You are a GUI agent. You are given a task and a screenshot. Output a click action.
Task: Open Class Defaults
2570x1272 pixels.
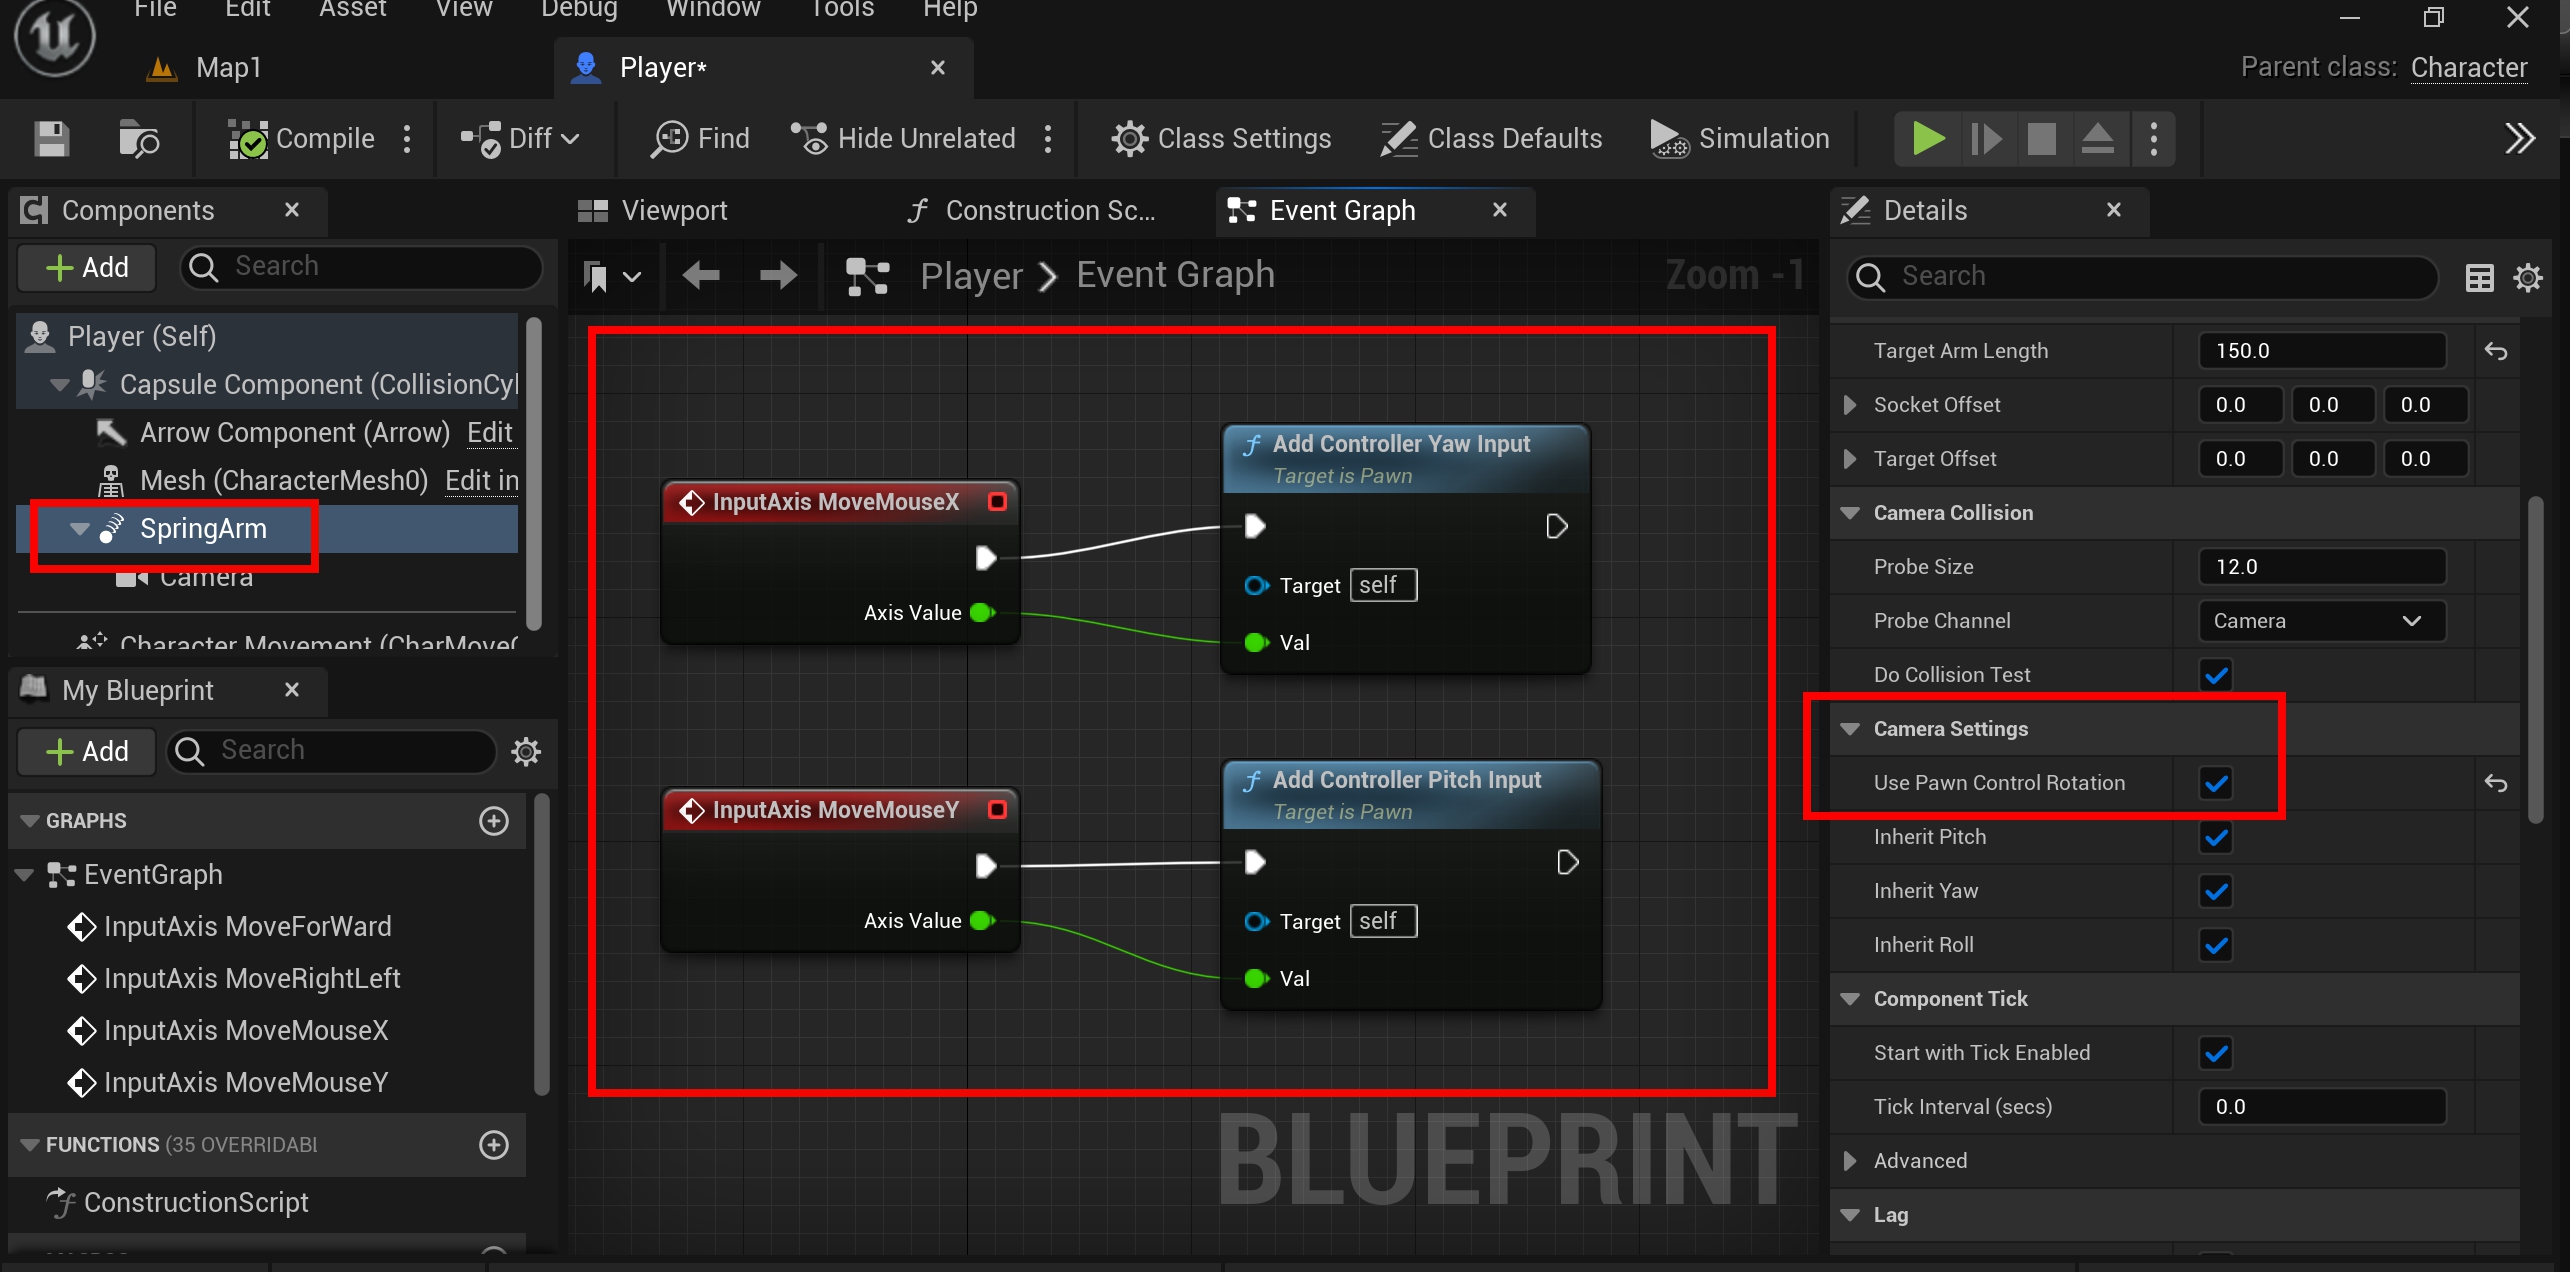[1491, 139]
